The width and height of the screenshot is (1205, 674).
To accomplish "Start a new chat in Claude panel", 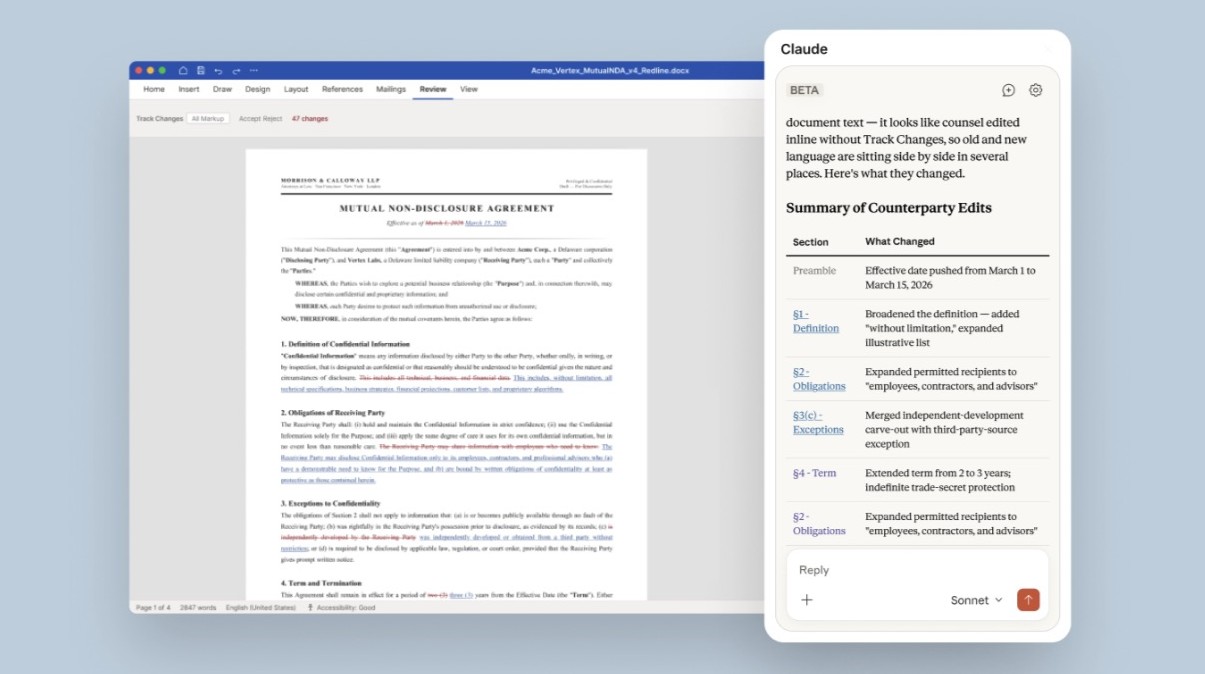I will 1008,90.
